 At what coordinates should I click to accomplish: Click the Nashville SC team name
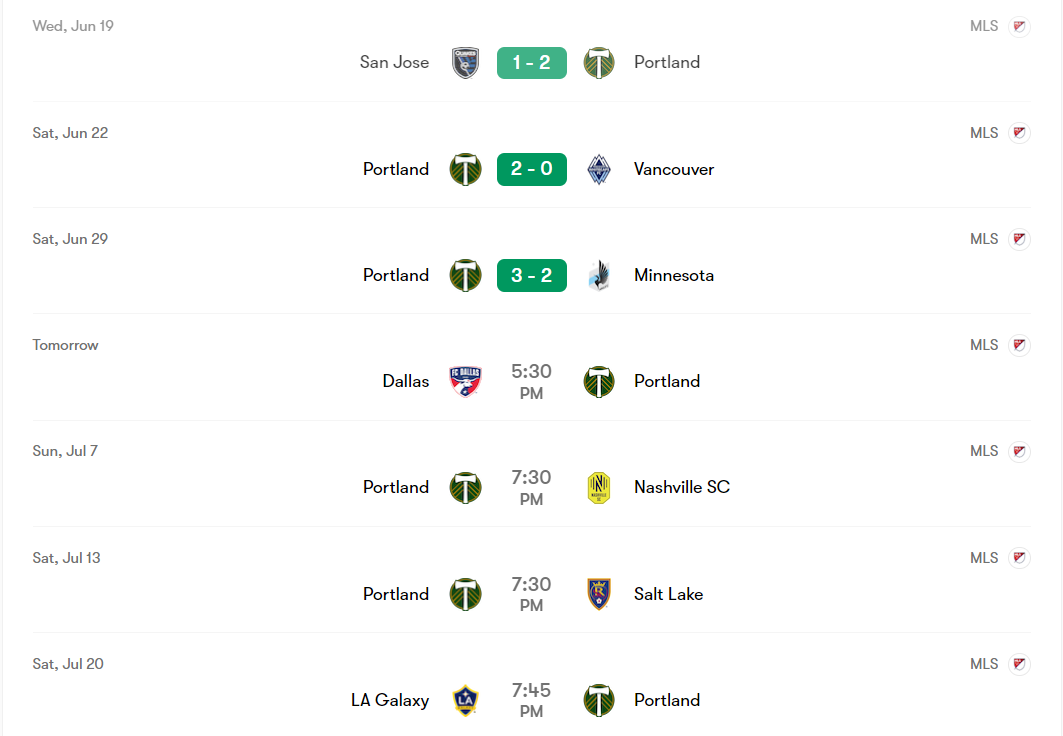click(682, 487)
